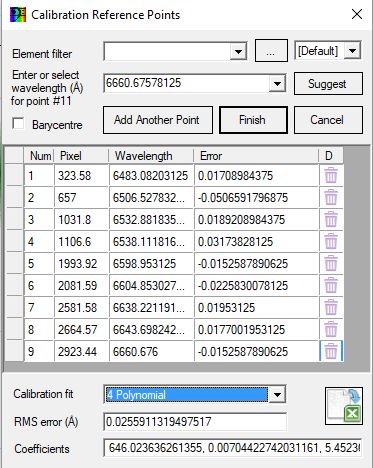This screenshot has height=468, width=373.
Task: Select pixel cell 2664.57
Action: click(82, 330)
